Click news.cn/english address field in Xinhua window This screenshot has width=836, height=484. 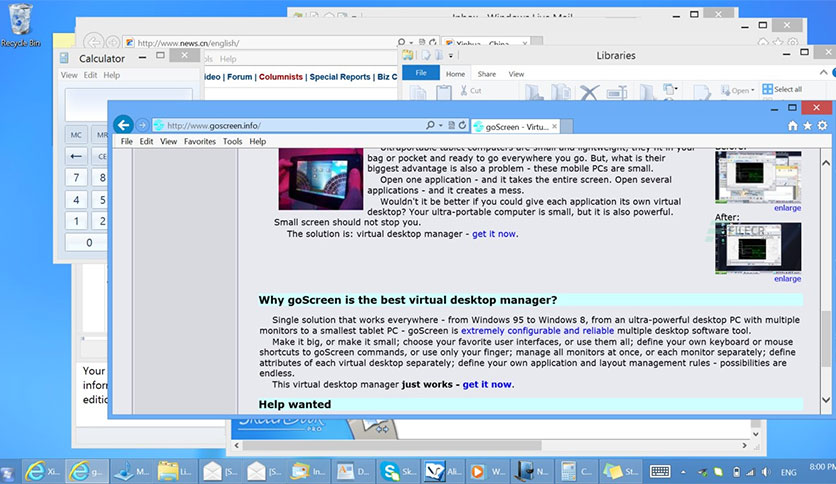(x=261, y=43)
